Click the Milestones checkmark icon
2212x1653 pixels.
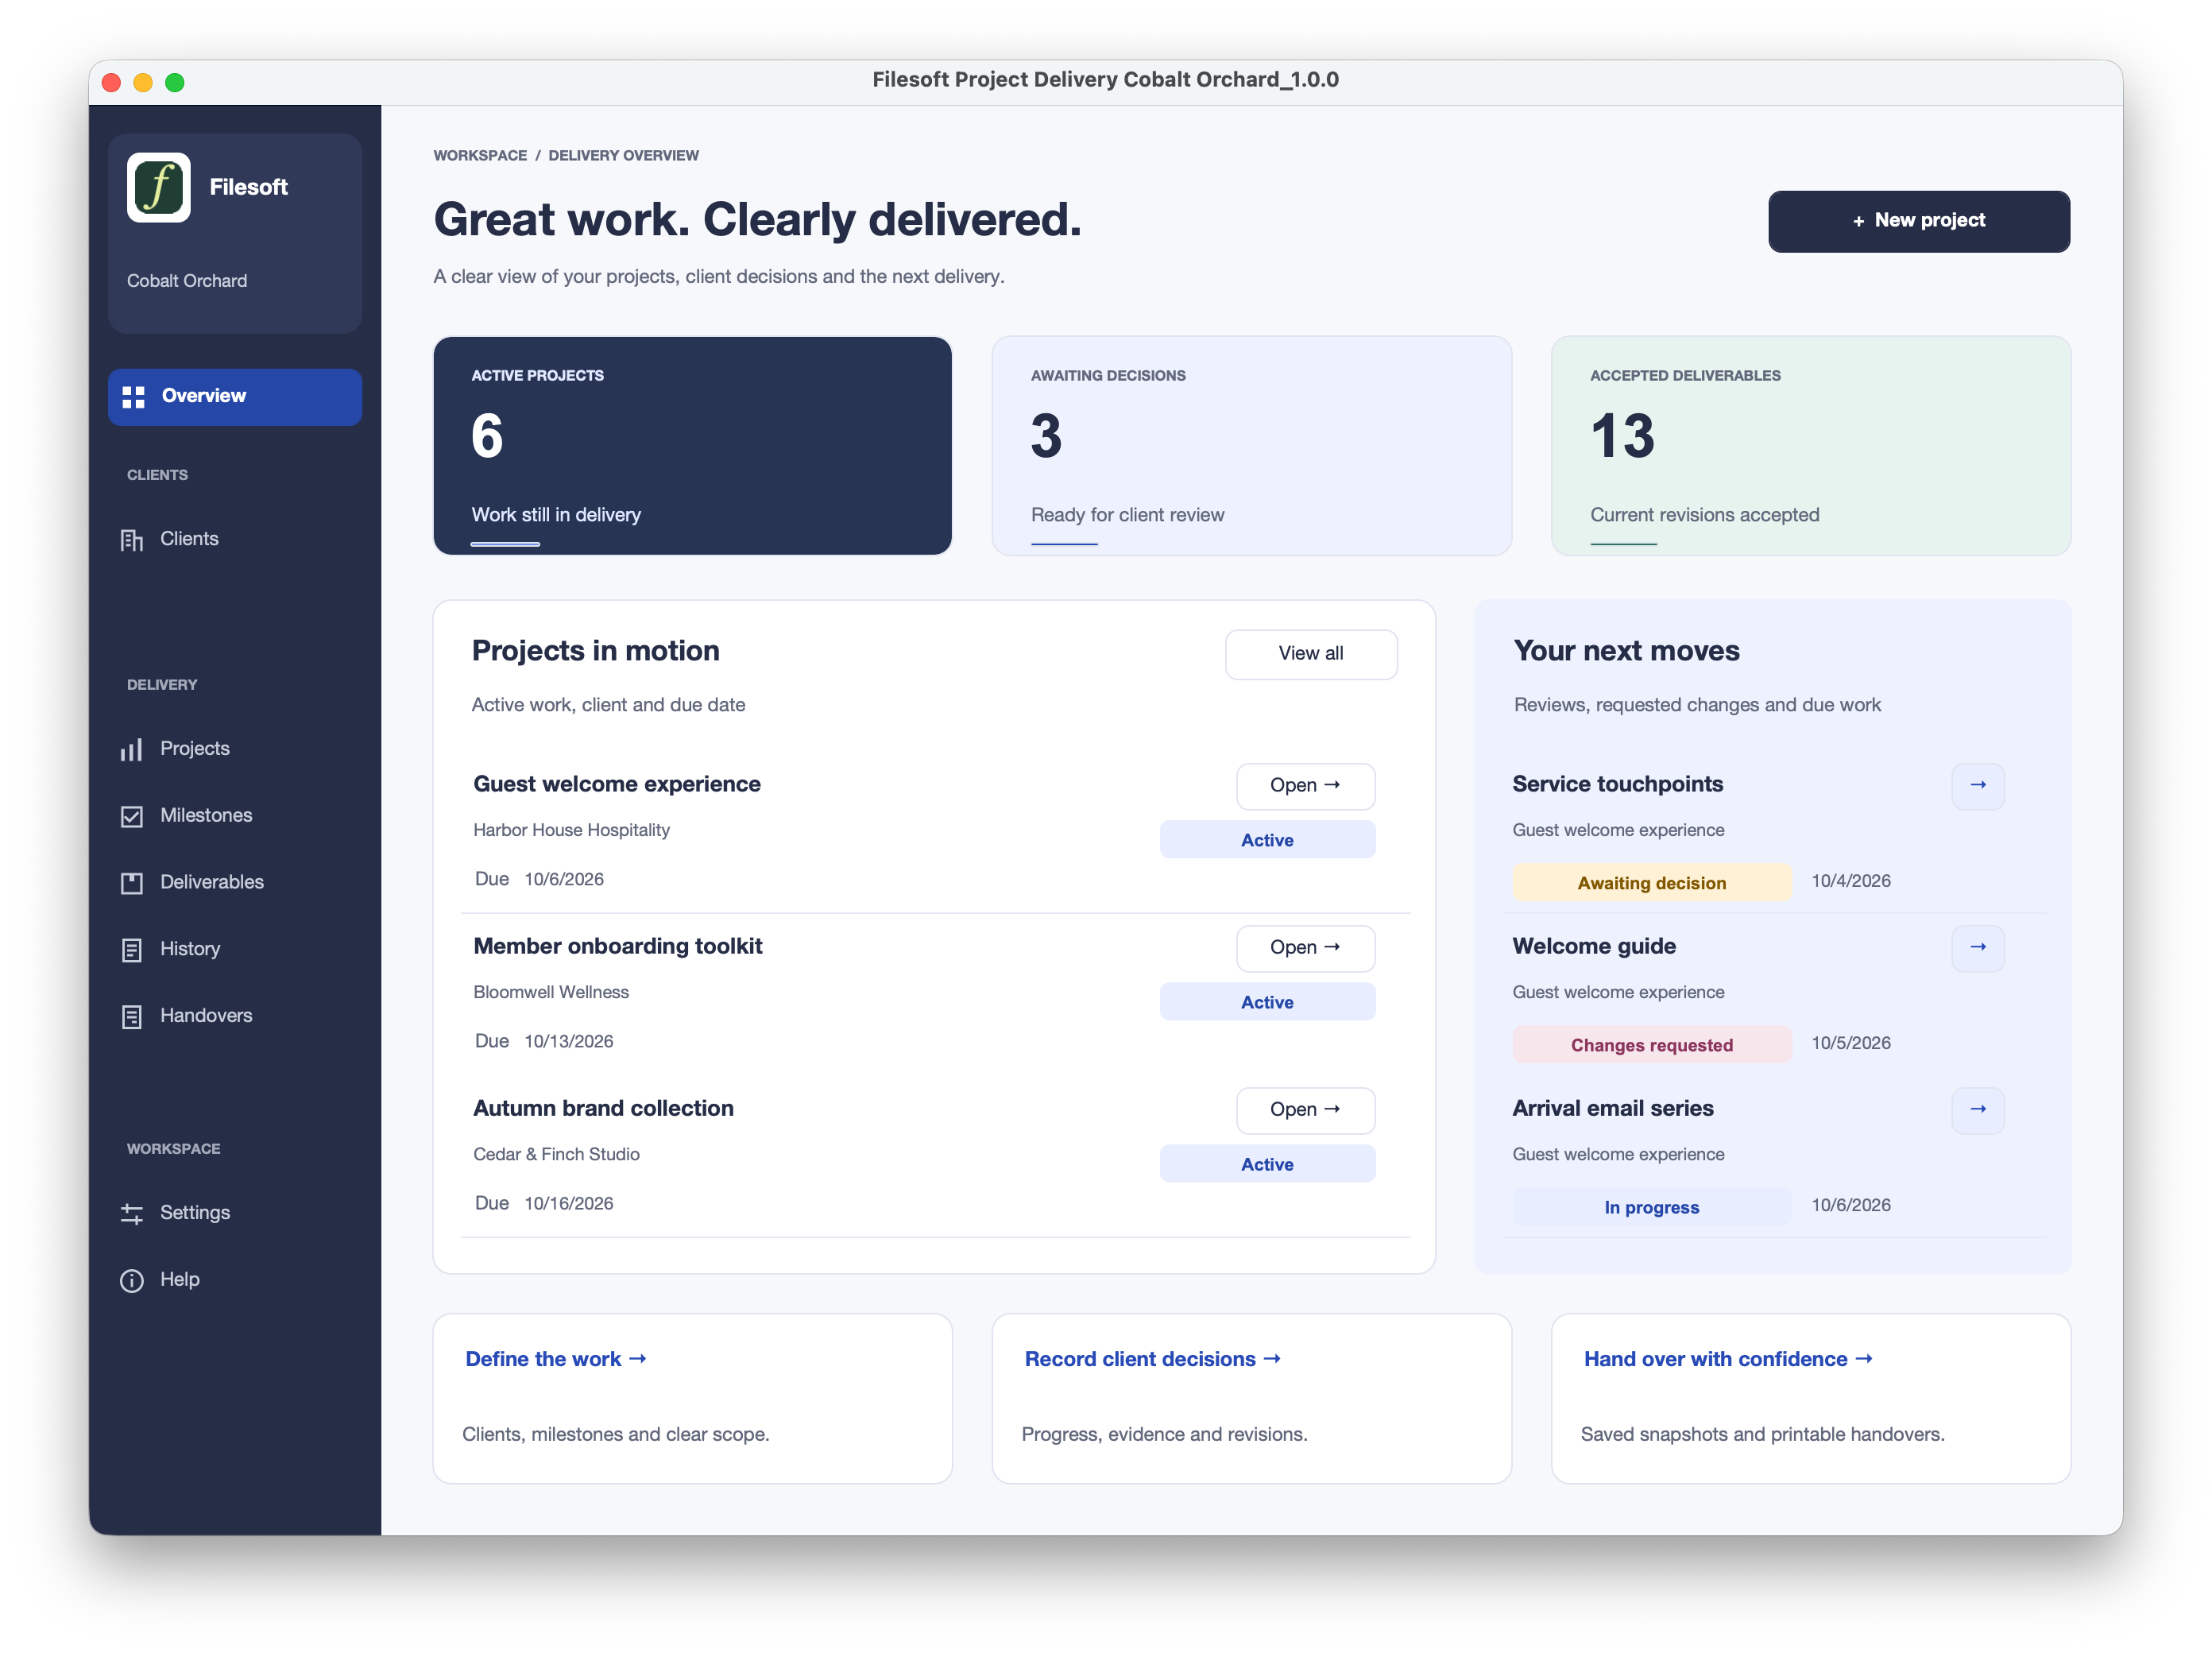(132, 817)
